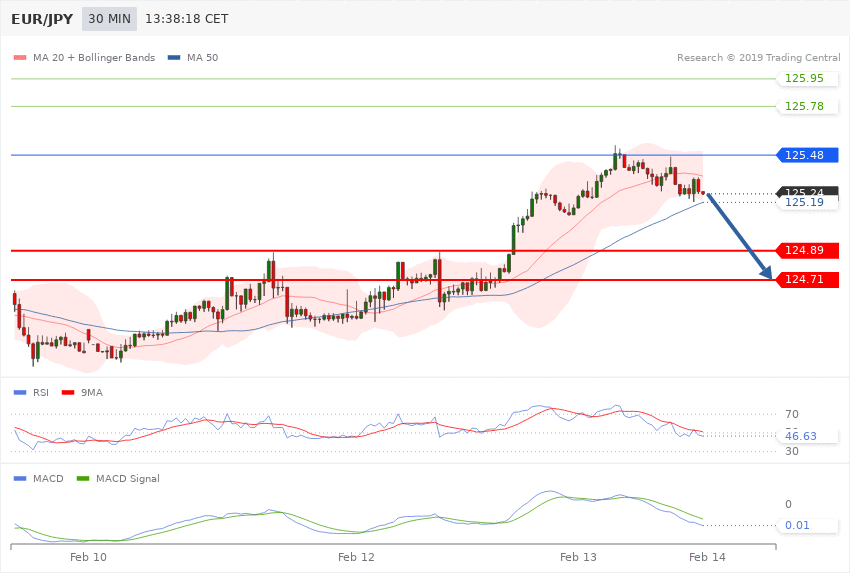Click the 46.63 RSI value label
This screenshot has width=850, height=576.
tap(808, 436)
